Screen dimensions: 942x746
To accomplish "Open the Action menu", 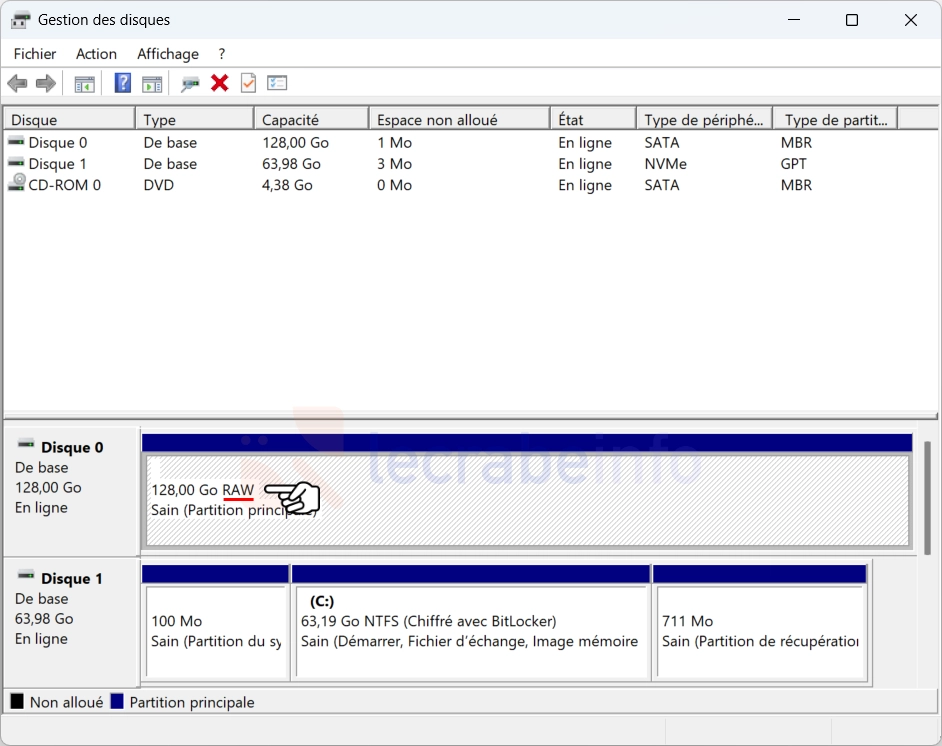I will click(x=96, y=54).
